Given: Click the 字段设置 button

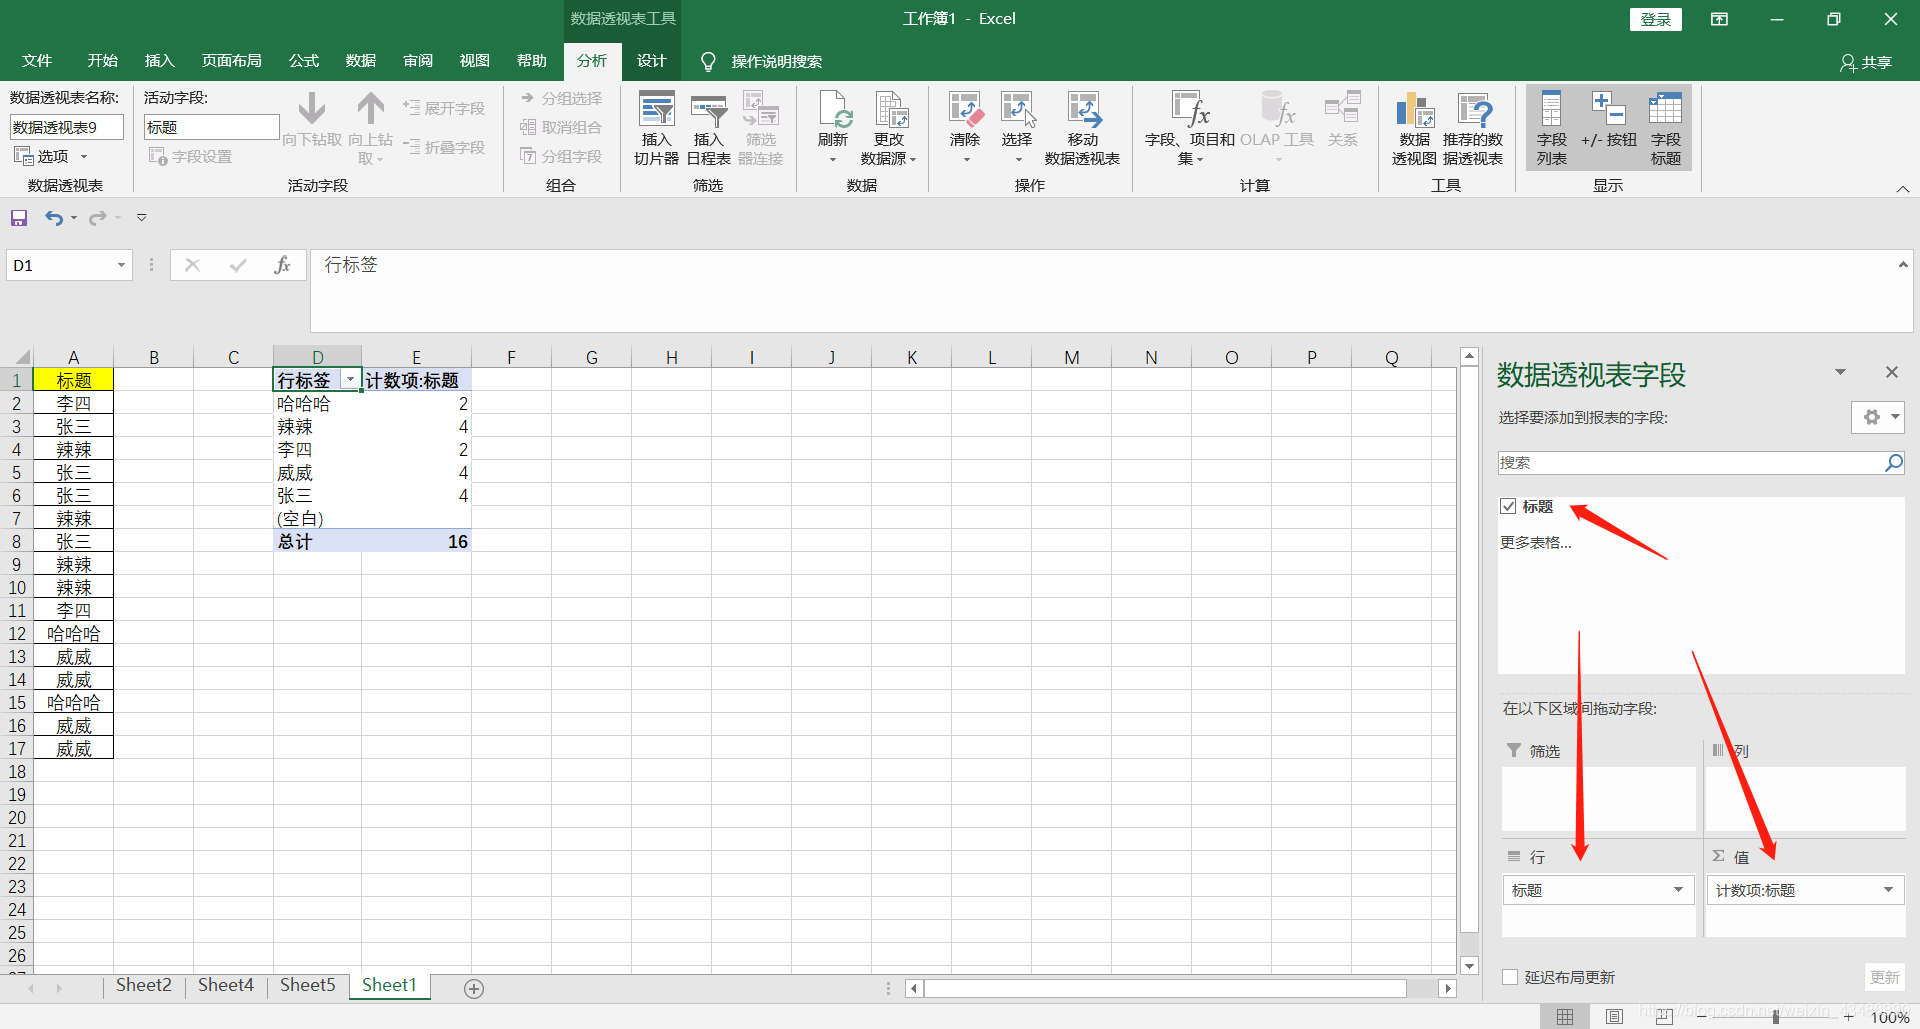Looking at the screenshot, I should 190,157.
